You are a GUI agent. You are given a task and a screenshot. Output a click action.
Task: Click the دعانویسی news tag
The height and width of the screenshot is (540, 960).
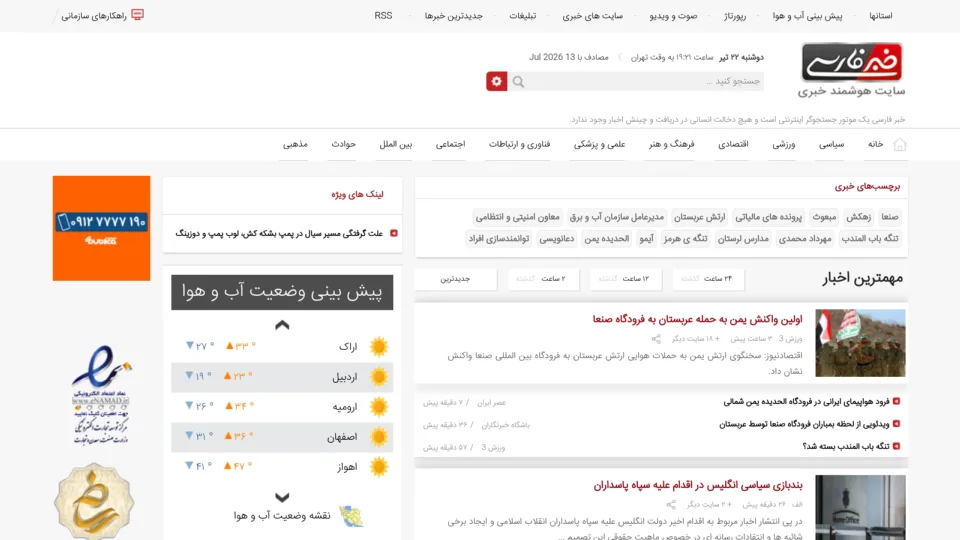(557, 239)
